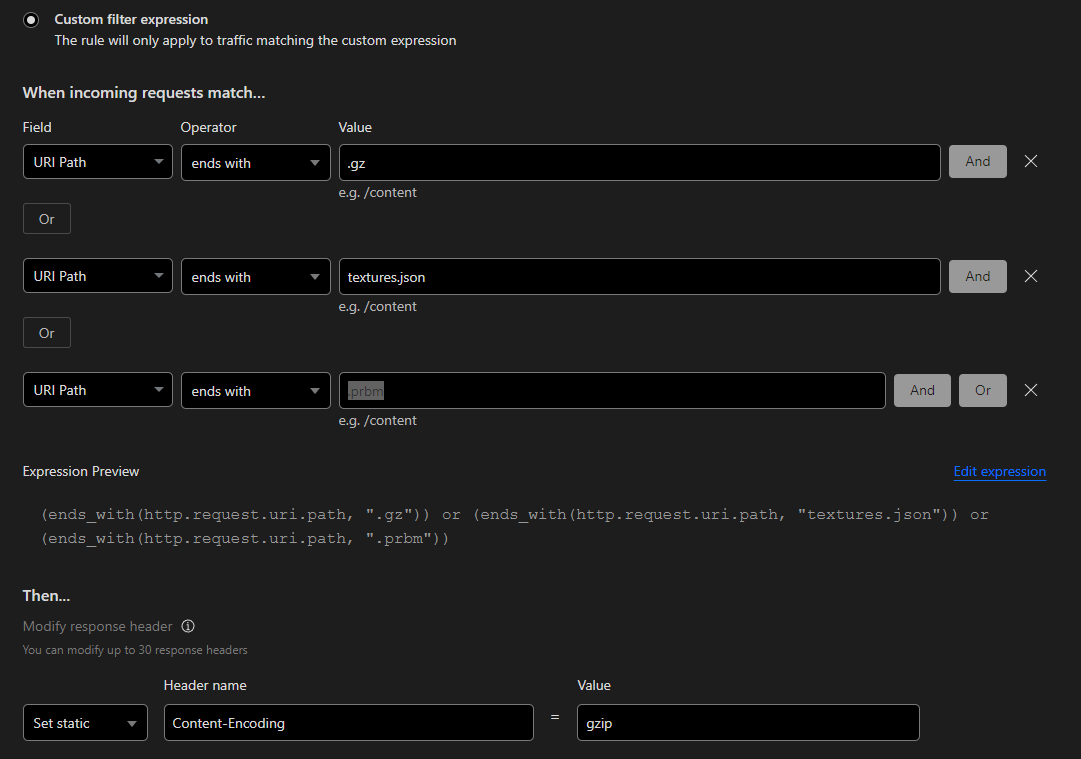Click the Or button below textures.json row
Viewport: 1081px width, 759px height.
[x=47, y=333]
